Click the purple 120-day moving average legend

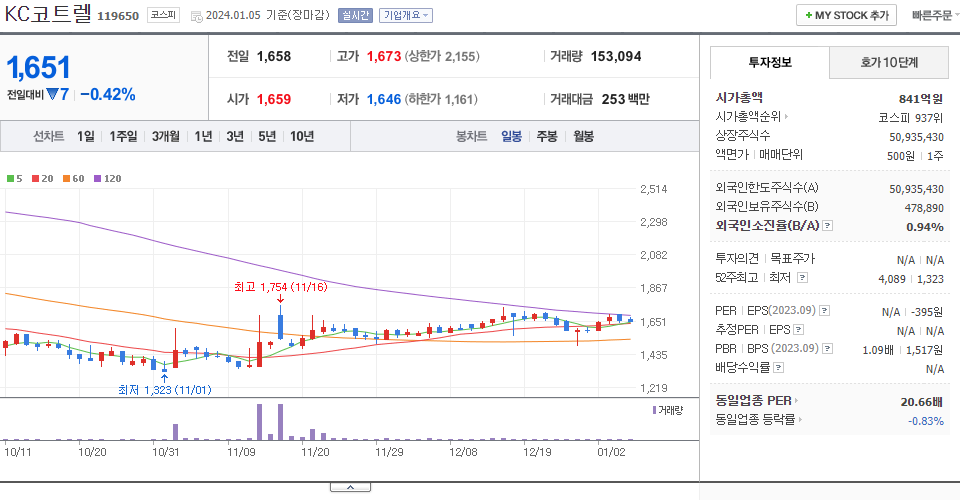click(108, 179)
